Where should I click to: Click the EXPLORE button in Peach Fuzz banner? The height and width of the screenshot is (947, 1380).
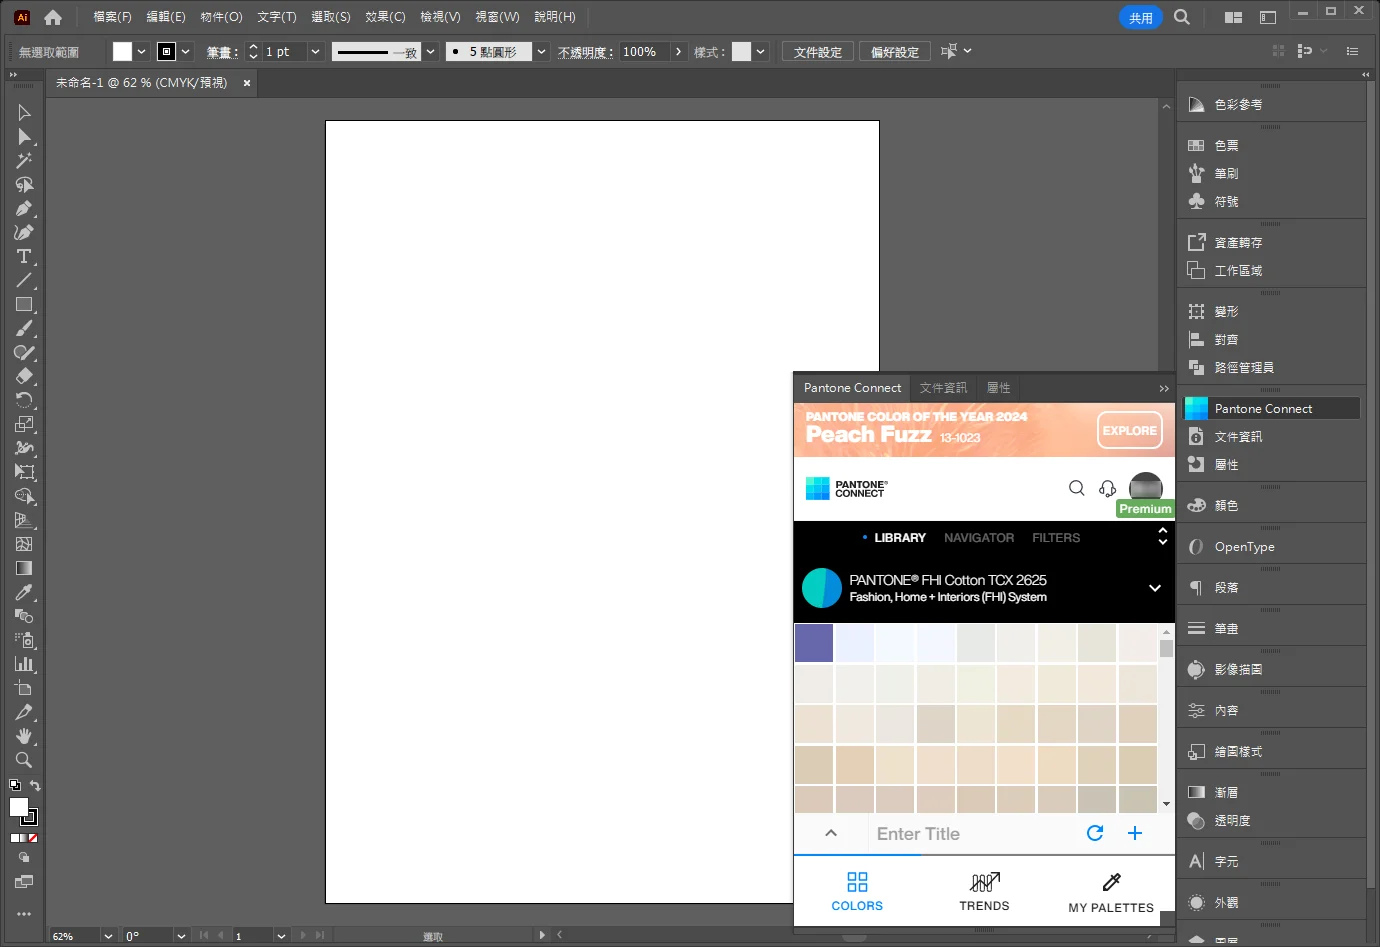click(1129, 431)
